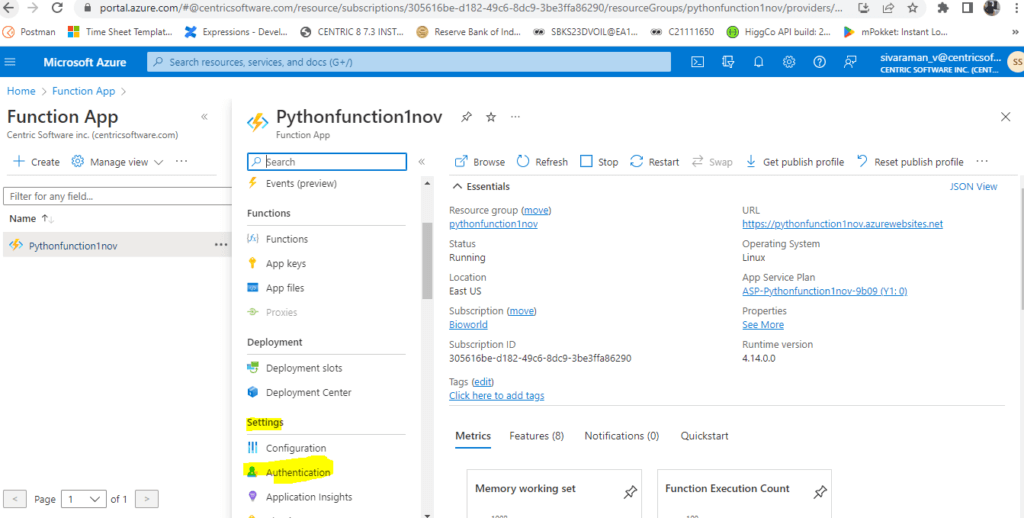Viewport: 1024px width, 518px height.
Task: Click See More under Properties
Action: point(763,325)
